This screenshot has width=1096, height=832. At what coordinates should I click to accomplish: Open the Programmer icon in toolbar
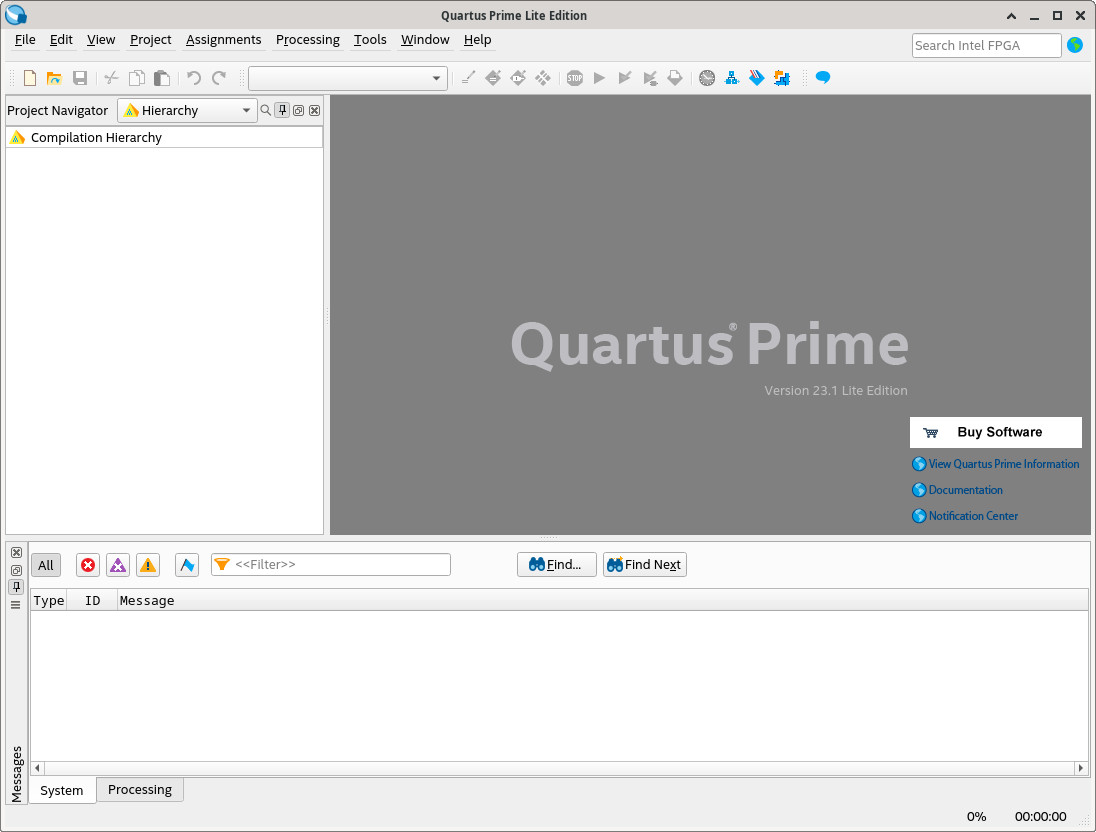point(757,78)
